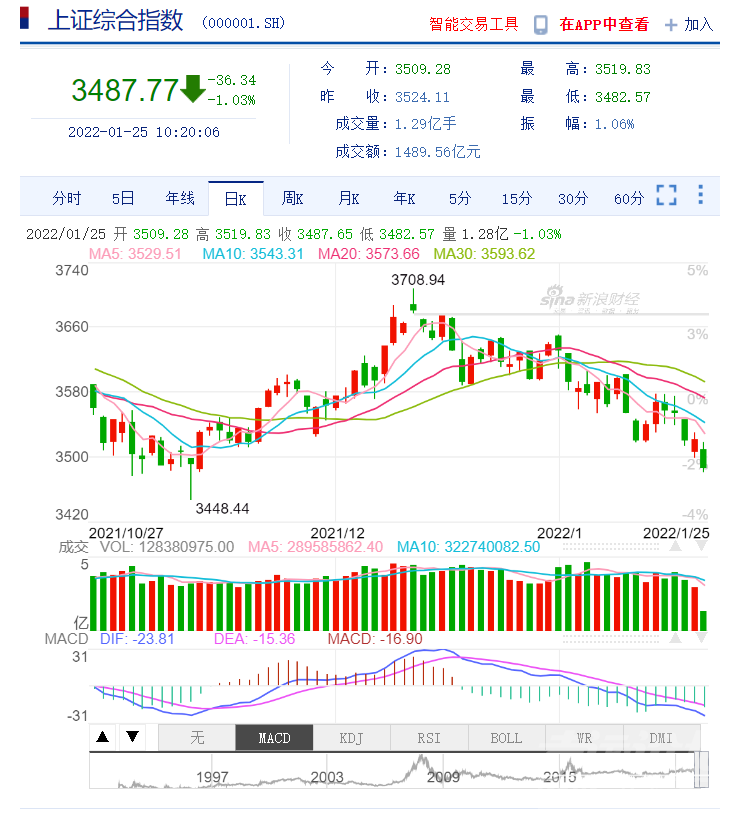Image resolution: width=743 pixels, height=814 pixels.
Task: Click the timeline range slider handle
Action: tap(702, 769)
